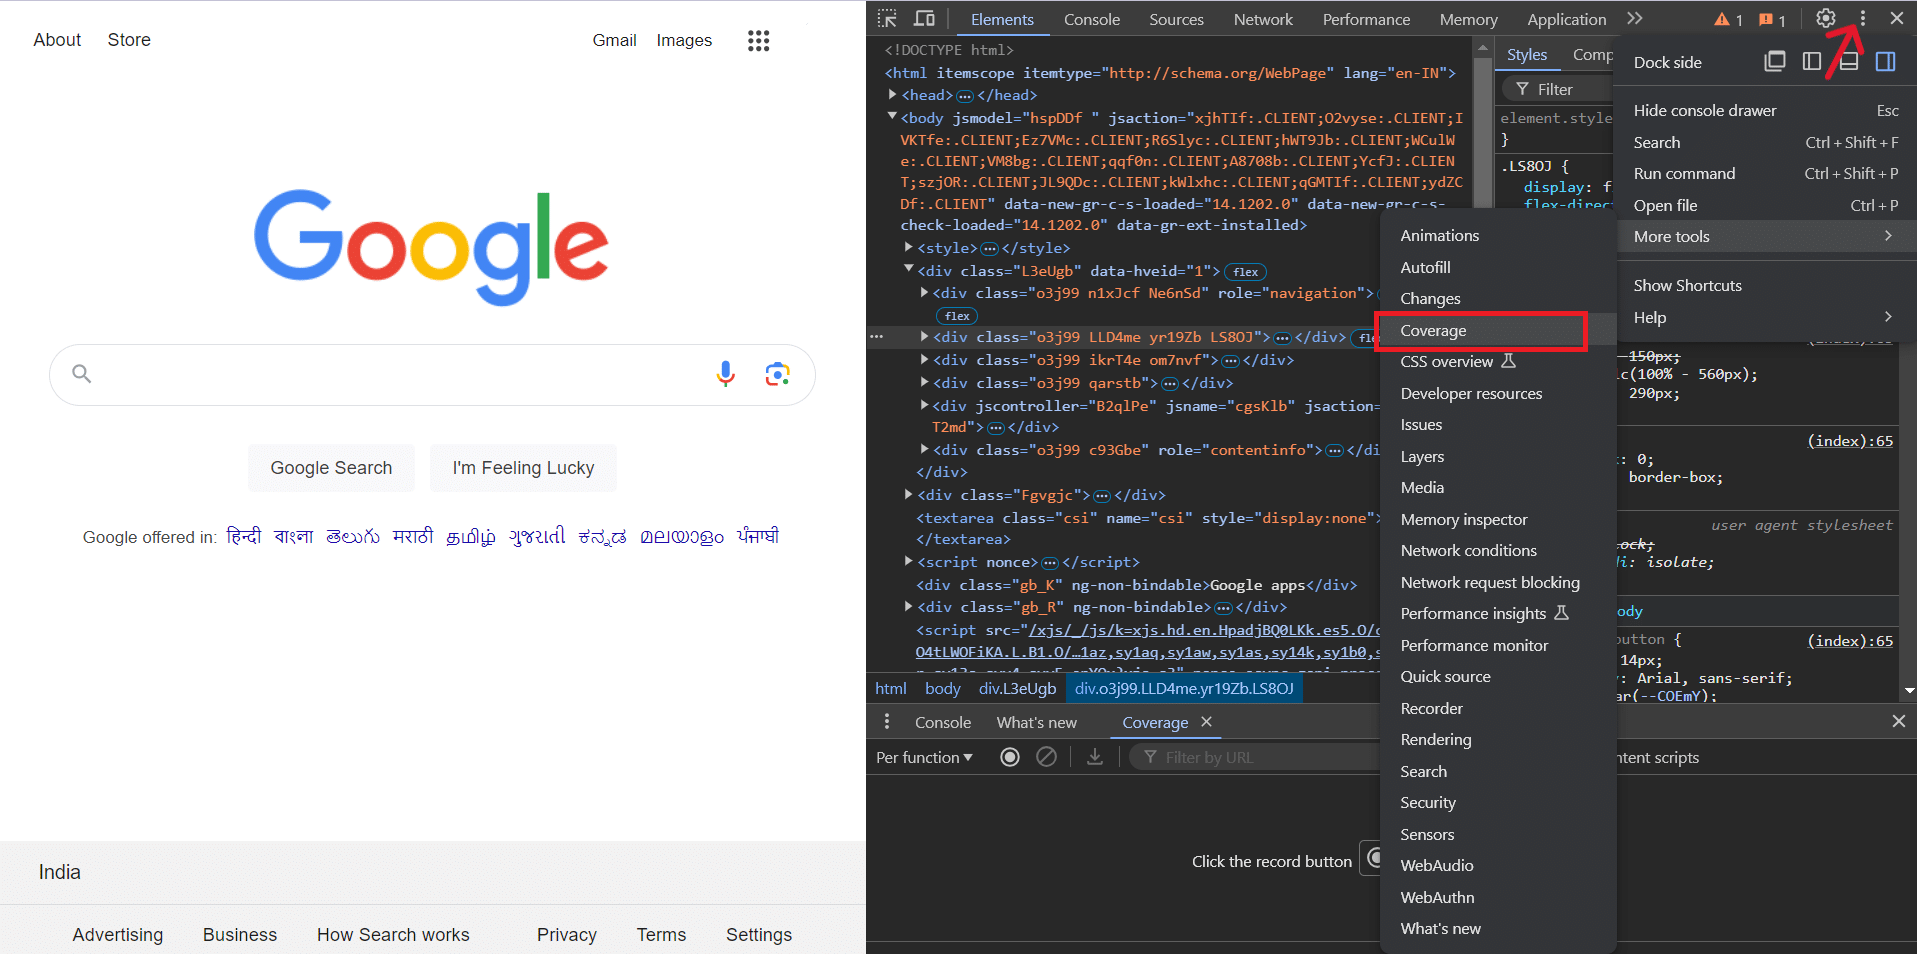Open How Search works footer link
Image resolution: width=1917 pixels, height=954 pixels.
click(393, 934)
